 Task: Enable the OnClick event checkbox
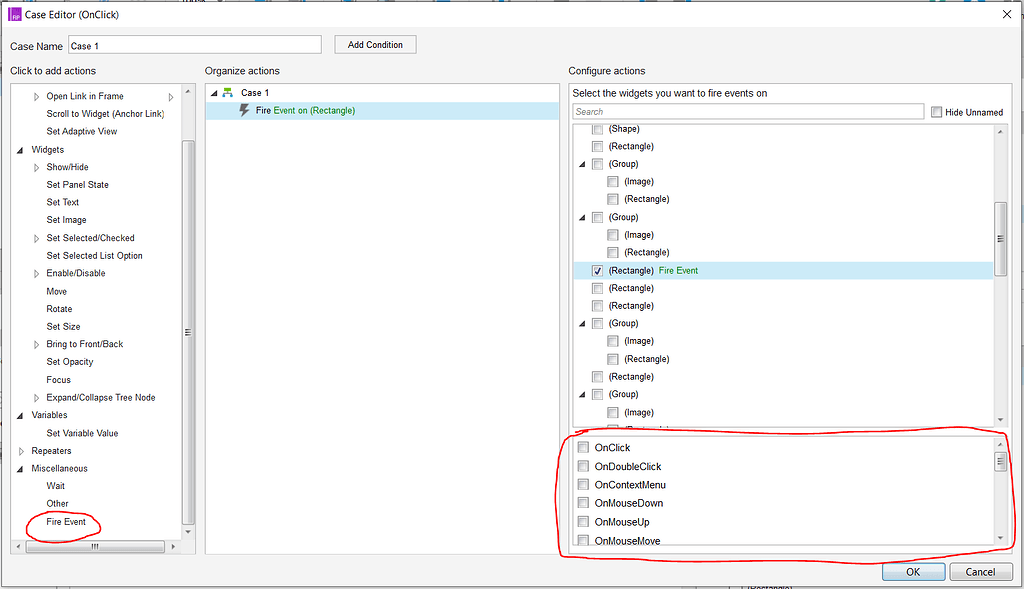(x=583, y=448)
